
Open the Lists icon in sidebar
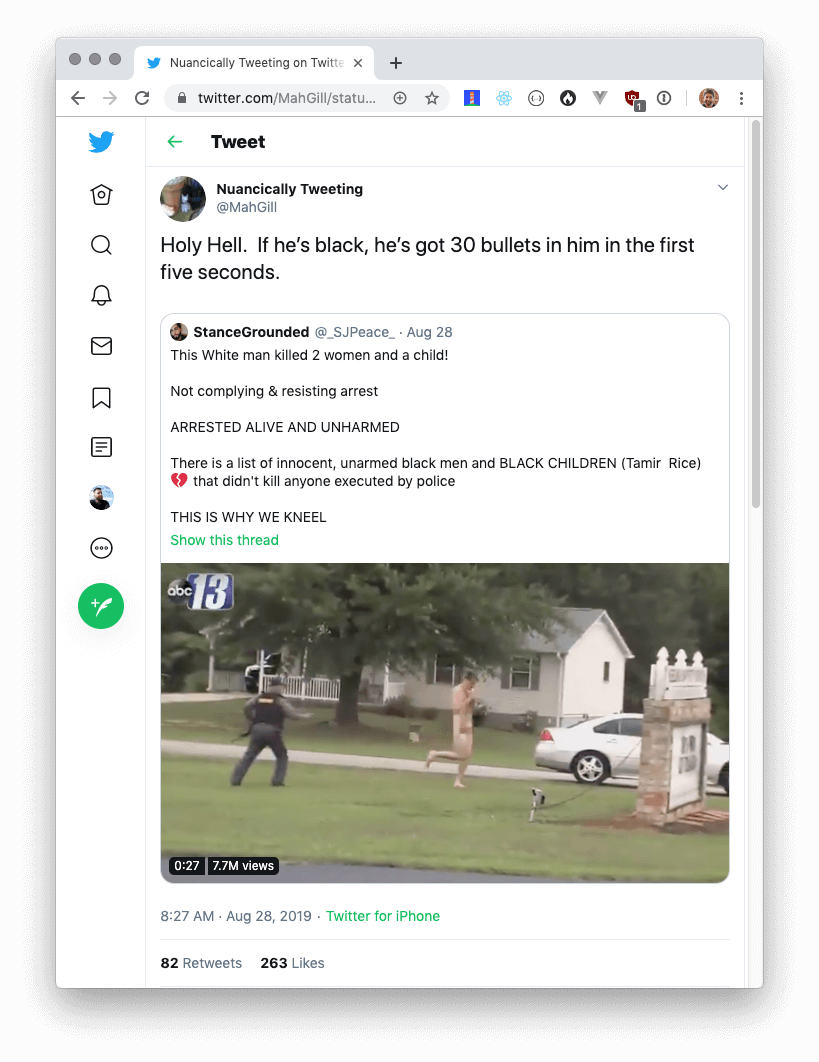point(101,447)
